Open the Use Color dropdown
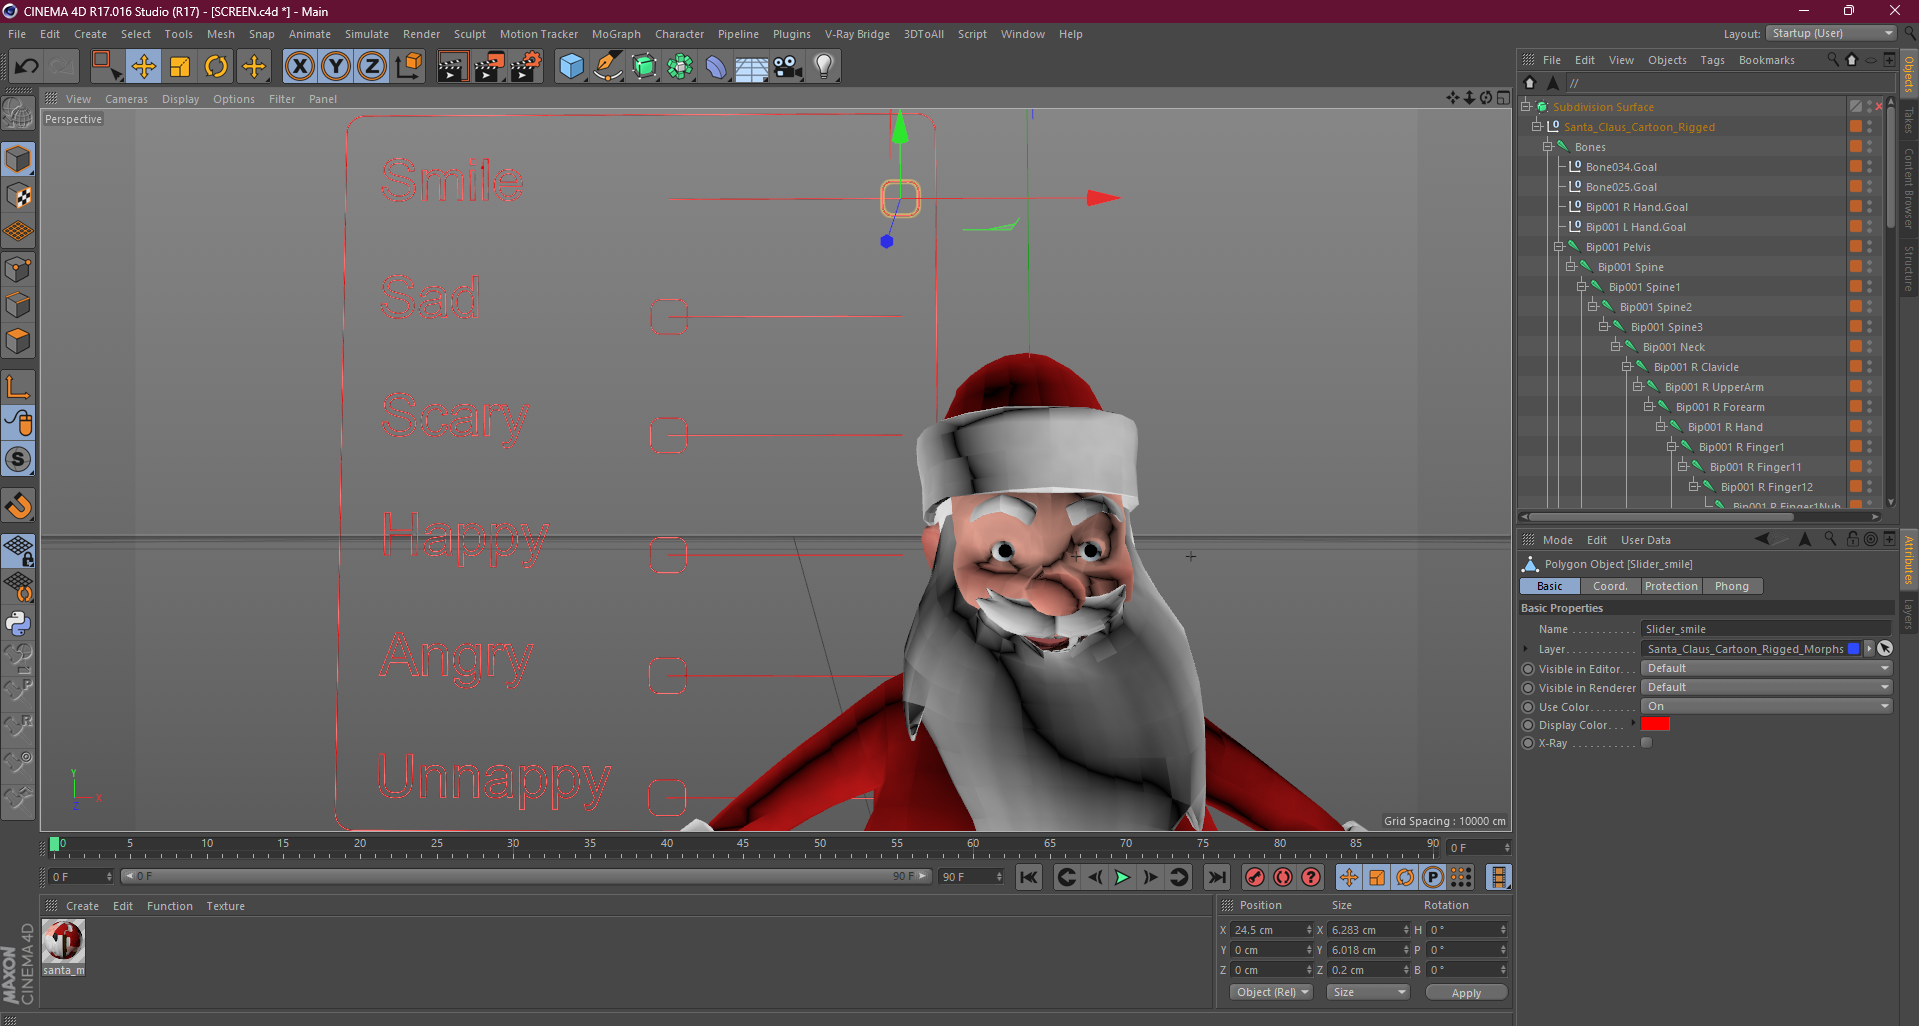1919x1026 pixels. point(1767,706)
